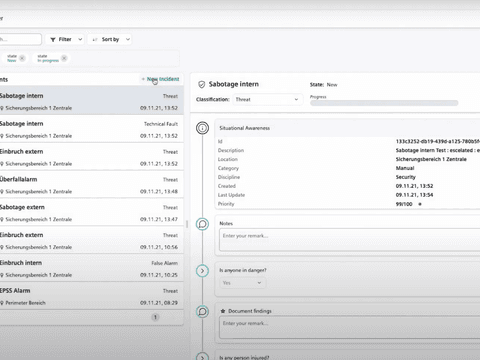Select the Überfallalarm incident

91,185
